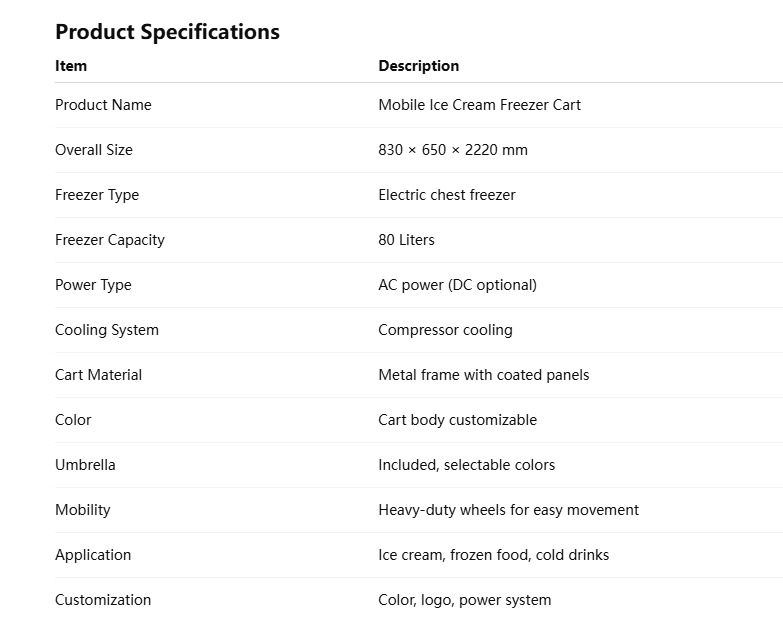Click the Overall Size label

tap(93, 150)
